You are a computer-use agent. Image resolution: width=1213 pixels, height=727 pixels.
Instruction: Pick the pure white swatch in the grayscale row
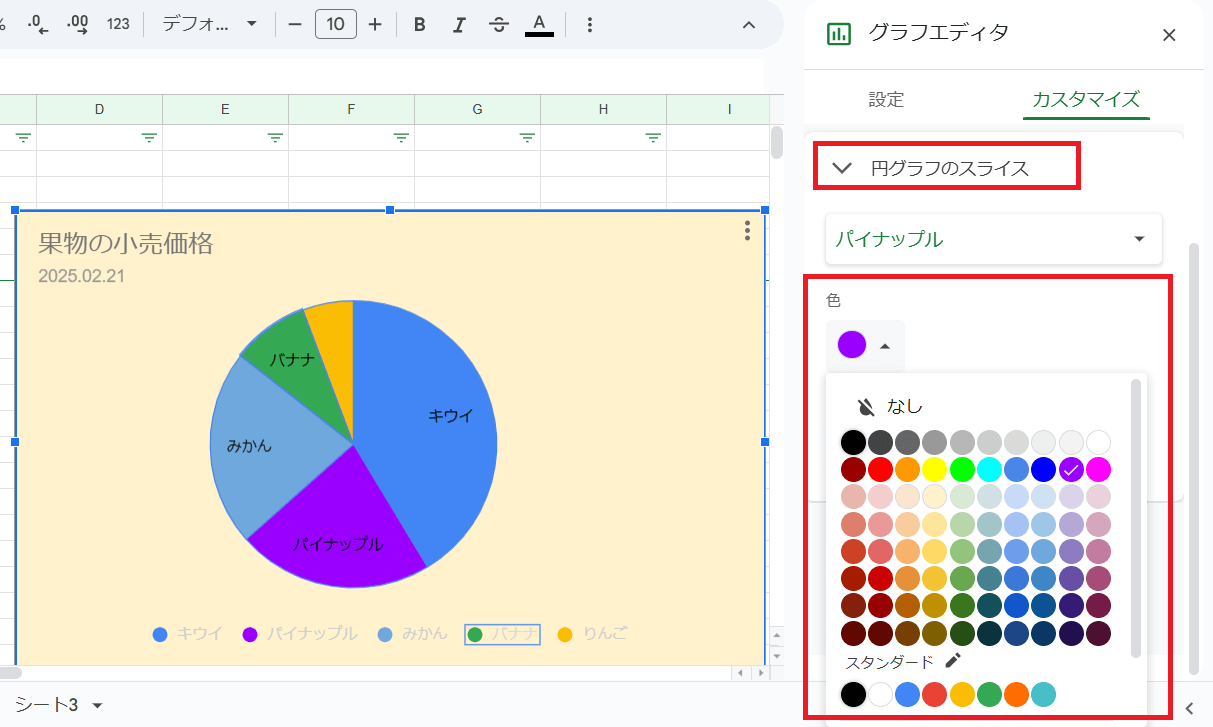(1098, 442)
